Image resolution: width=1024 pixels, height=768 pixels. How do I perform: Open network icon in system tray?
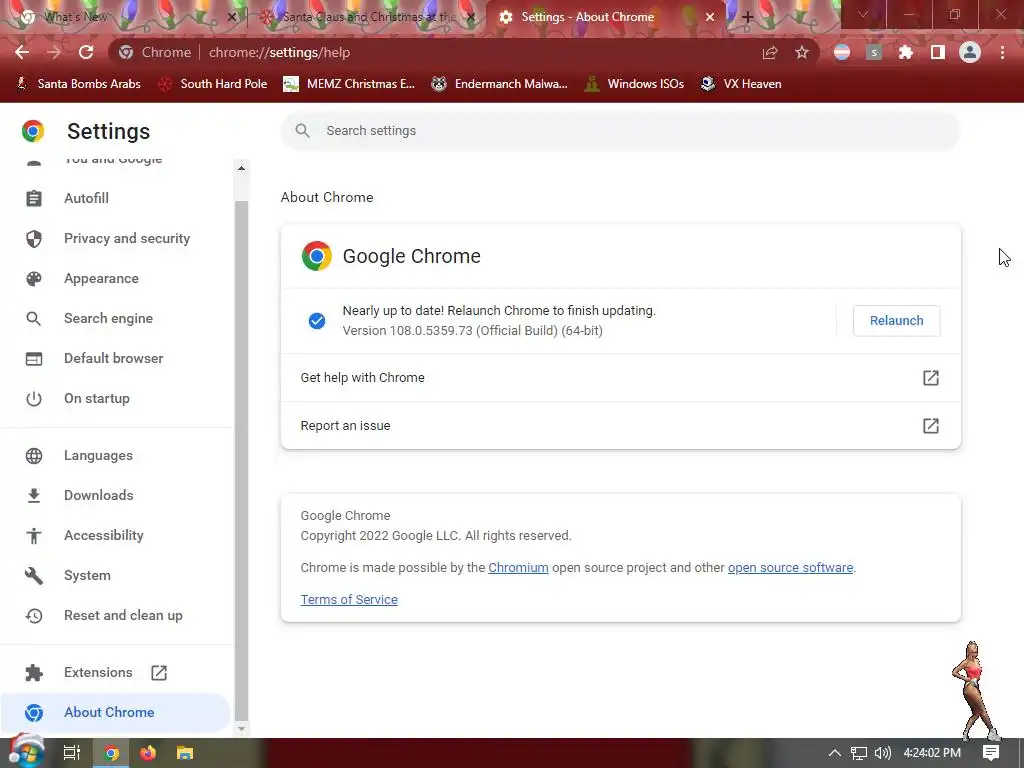859,753
